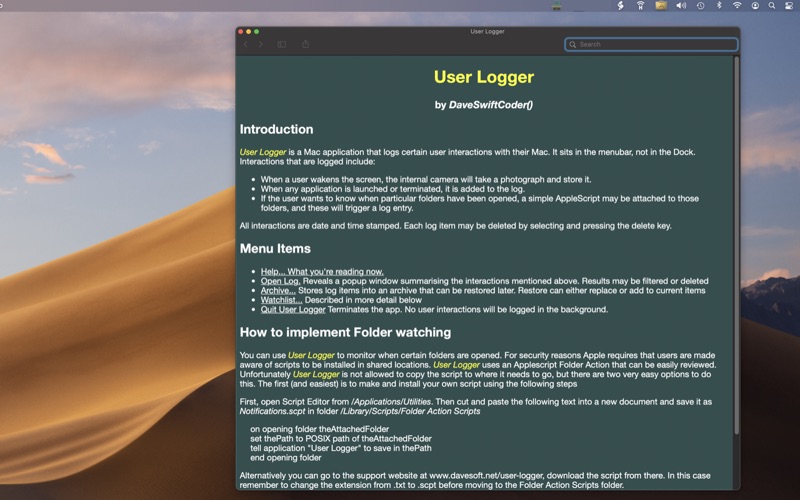Click the "by DaveSwiftCoder()" byline
The image size is (800, 500).
484,105
